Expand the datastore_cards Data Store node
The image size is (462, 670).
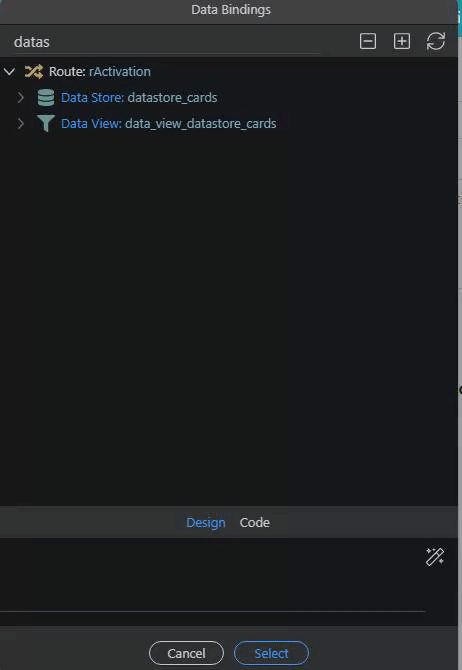21,97
